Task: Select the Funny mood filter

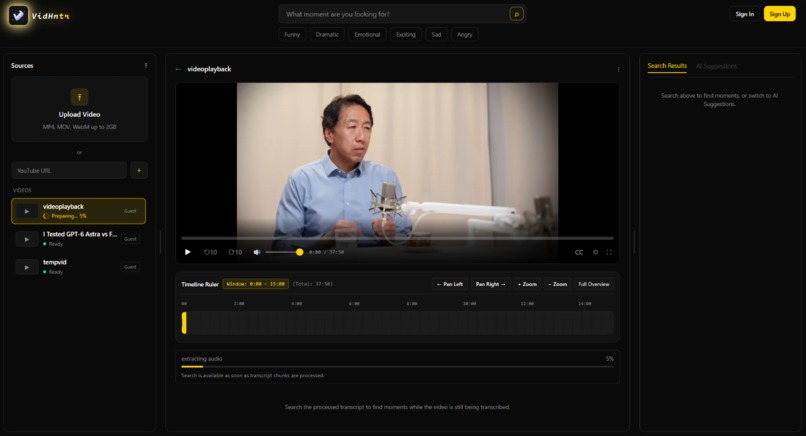Action: (292, 34)
